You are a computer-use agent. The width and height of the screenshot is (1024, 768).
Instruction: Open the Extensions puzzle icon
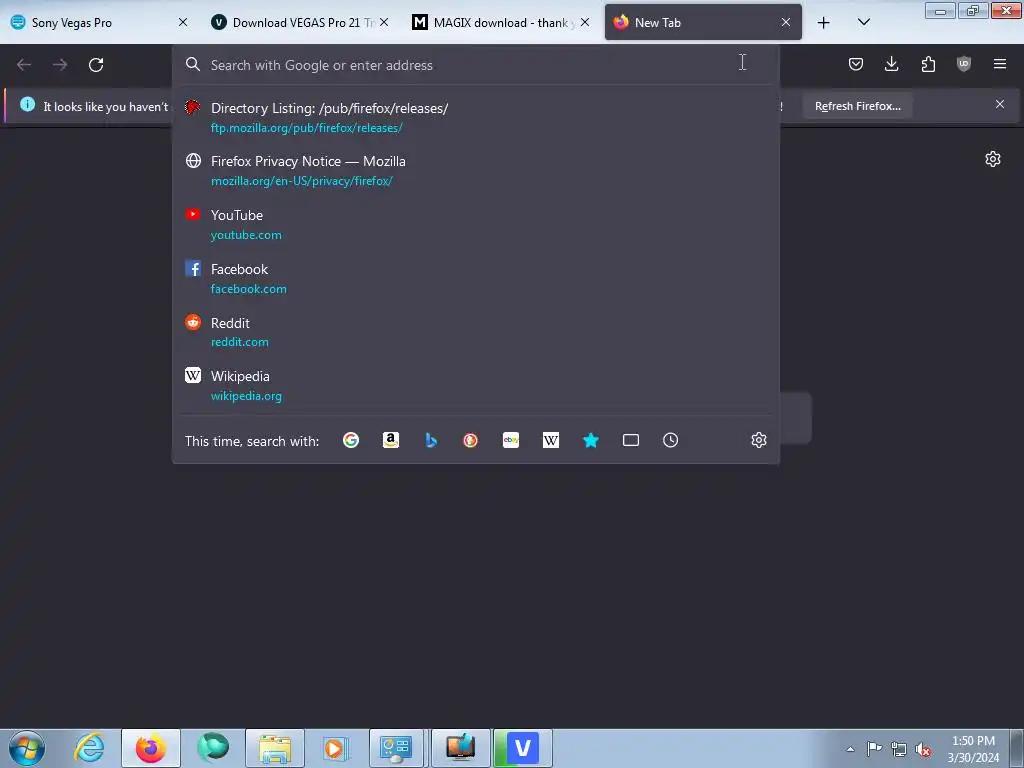coord(928,64)
